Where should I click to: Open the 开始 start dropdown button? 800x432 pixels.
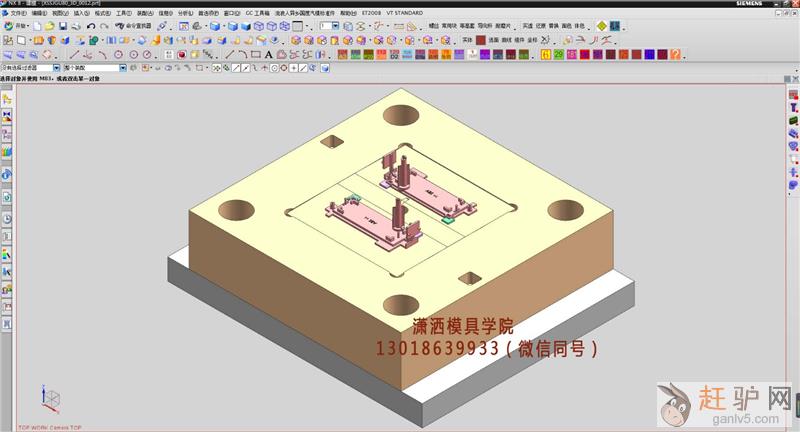(18, 26)
